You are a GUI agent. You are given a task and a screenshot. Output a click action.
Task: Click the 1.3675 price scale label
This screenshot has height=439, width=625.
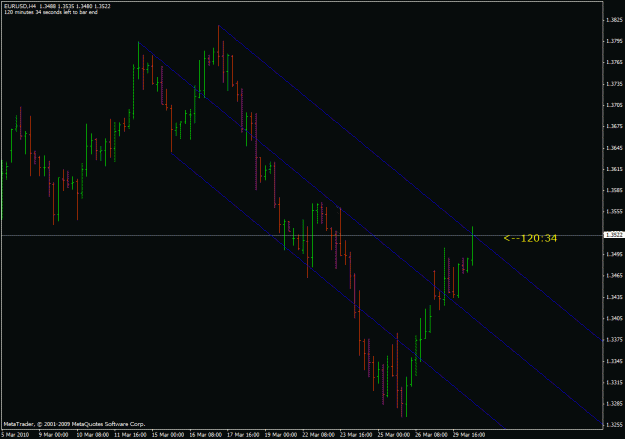(x=614, y=126)
